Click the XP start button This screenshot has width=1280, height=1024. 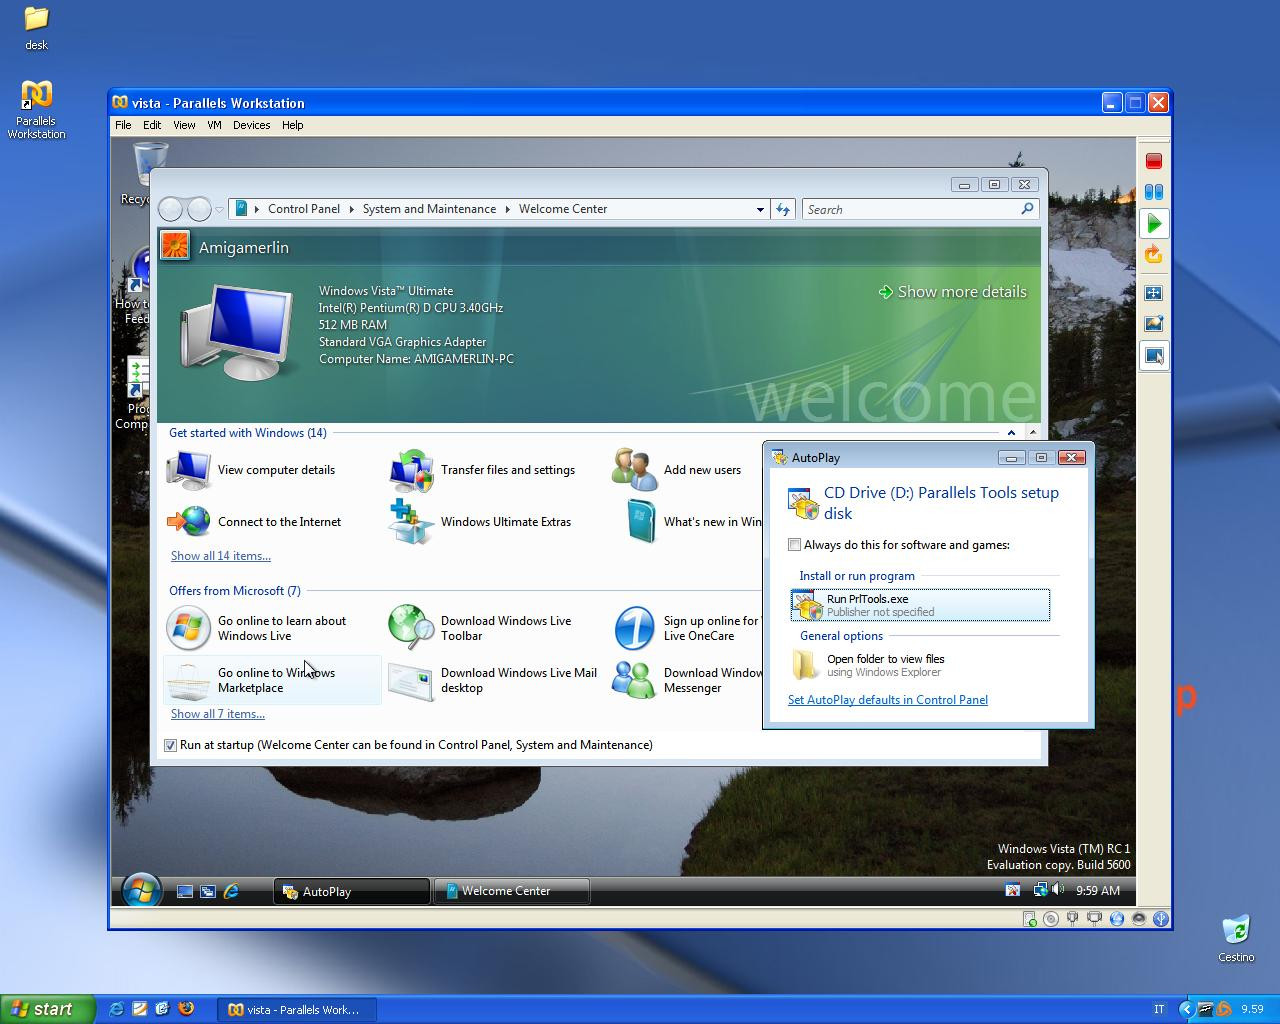tap(48, 1009)
